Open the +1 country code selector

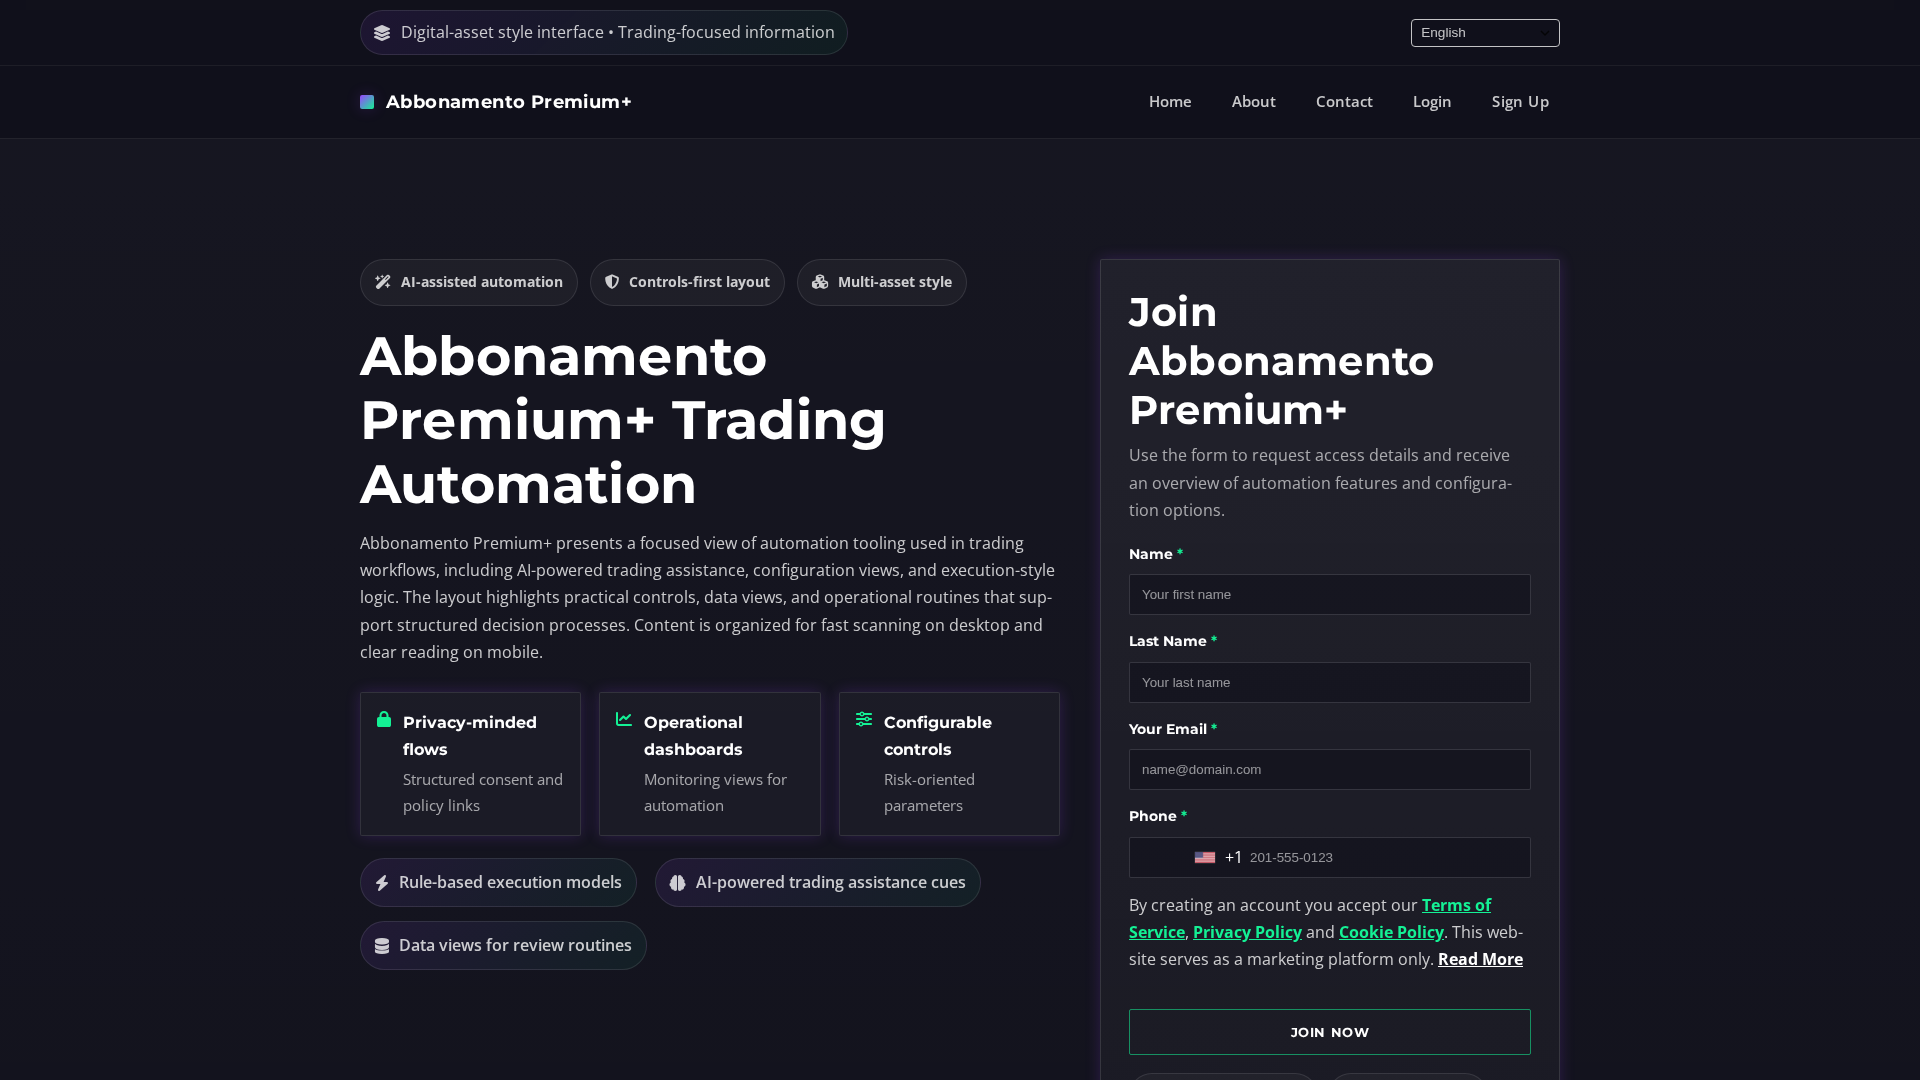click(x=1218, y=858)
